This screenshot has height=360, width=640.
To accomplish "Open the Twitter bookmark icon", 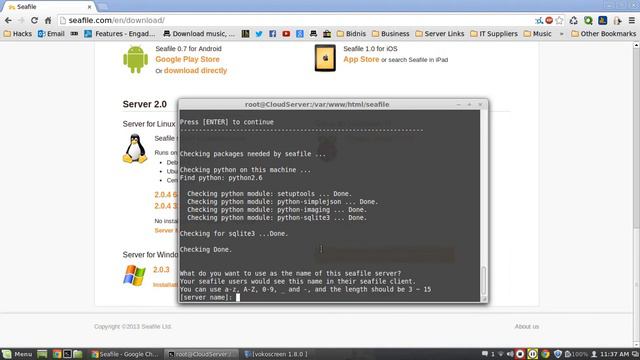I will (x=259, y=34).
